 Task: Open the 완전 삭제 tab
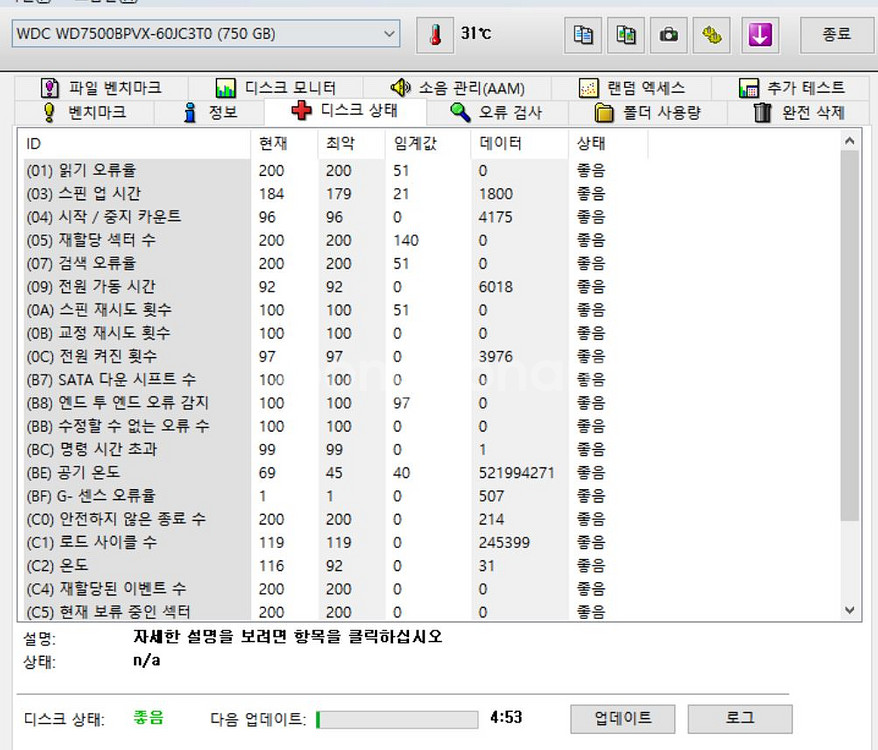point(799,112)
